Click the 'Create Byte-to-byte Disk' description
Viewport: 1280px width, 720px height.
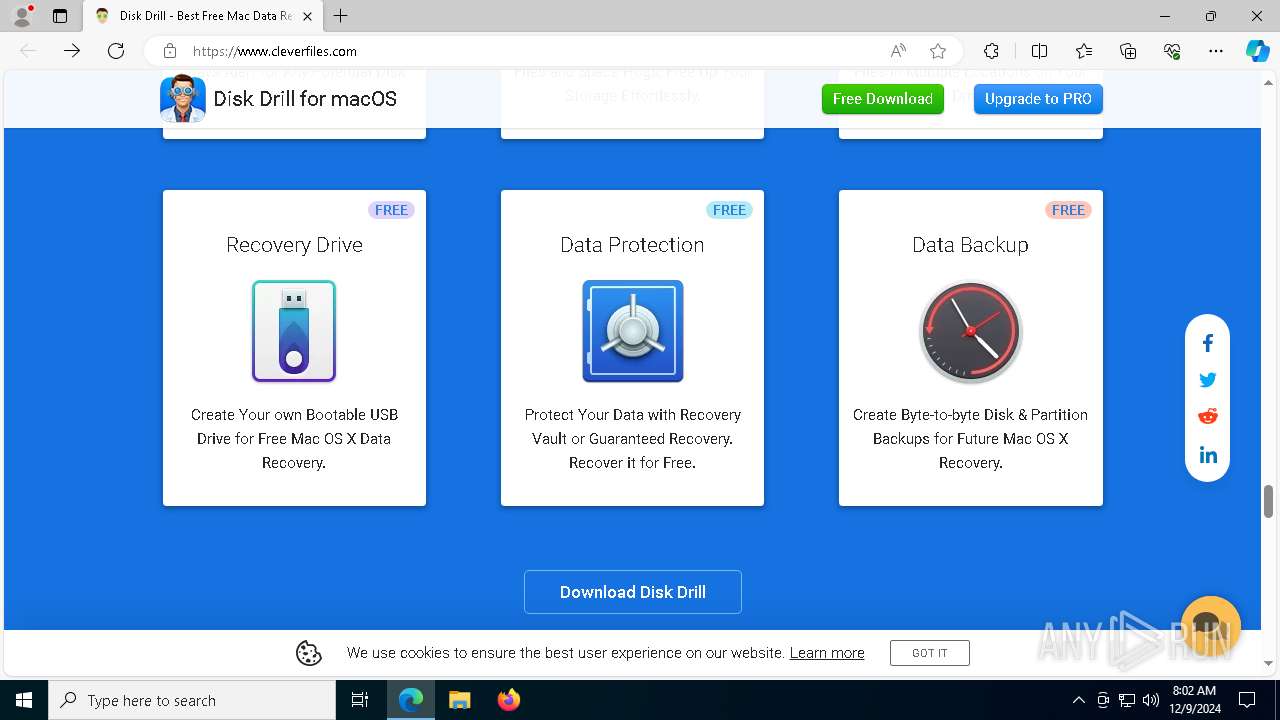pyautogui.click(x=970, y=439)
